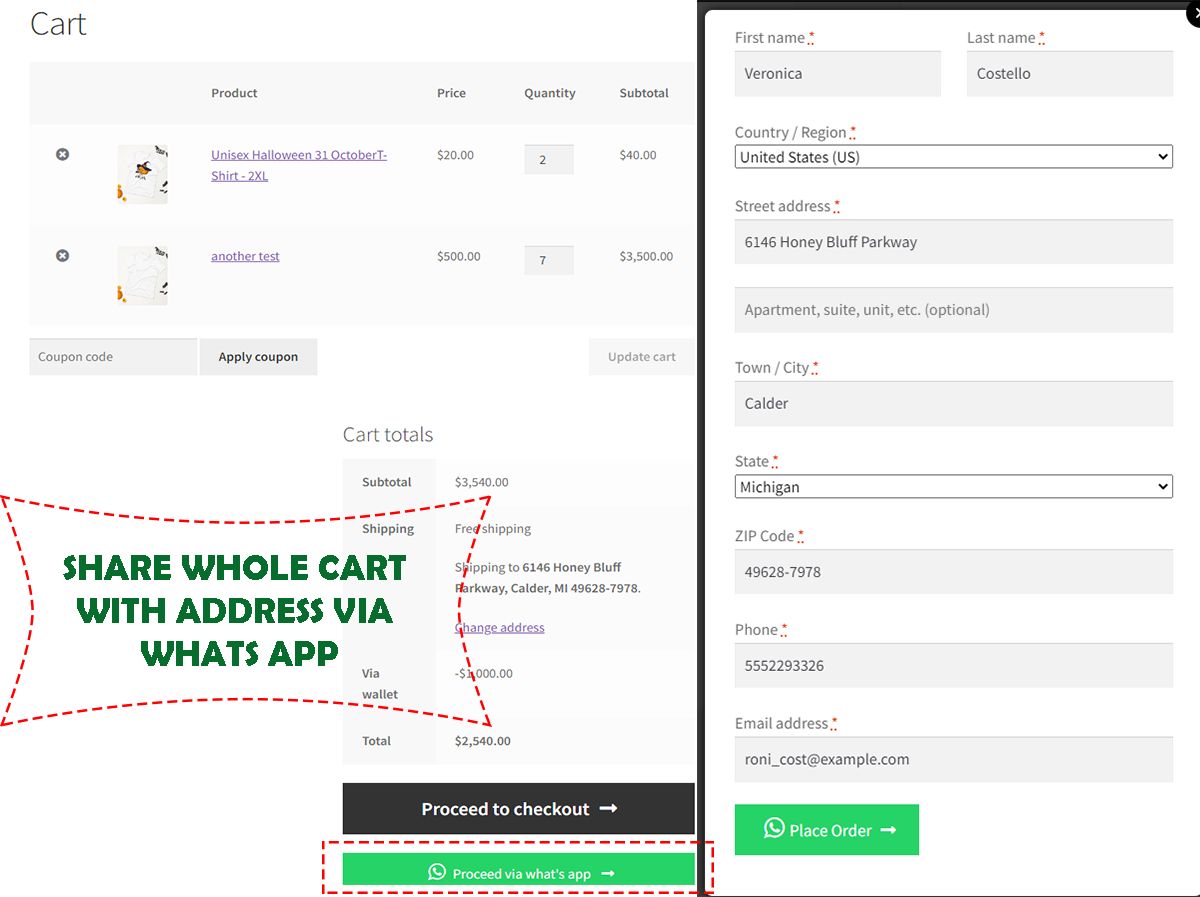The image size is (1200, 897).
Task: Set quantity field for Halloween T-Shirt
Action: [549, 160]
